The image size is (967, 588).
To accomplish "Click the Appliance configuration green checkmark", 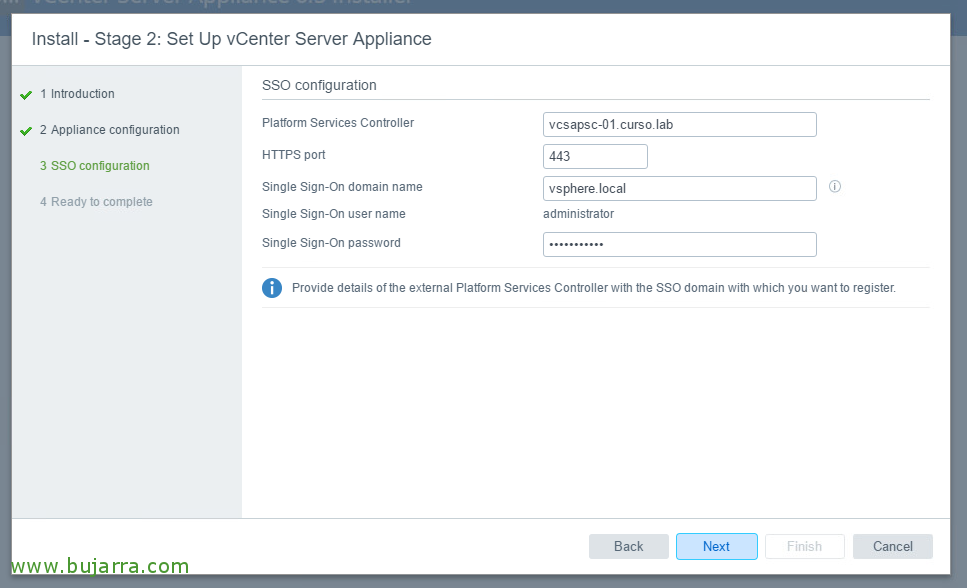I will tap(26, 131).
